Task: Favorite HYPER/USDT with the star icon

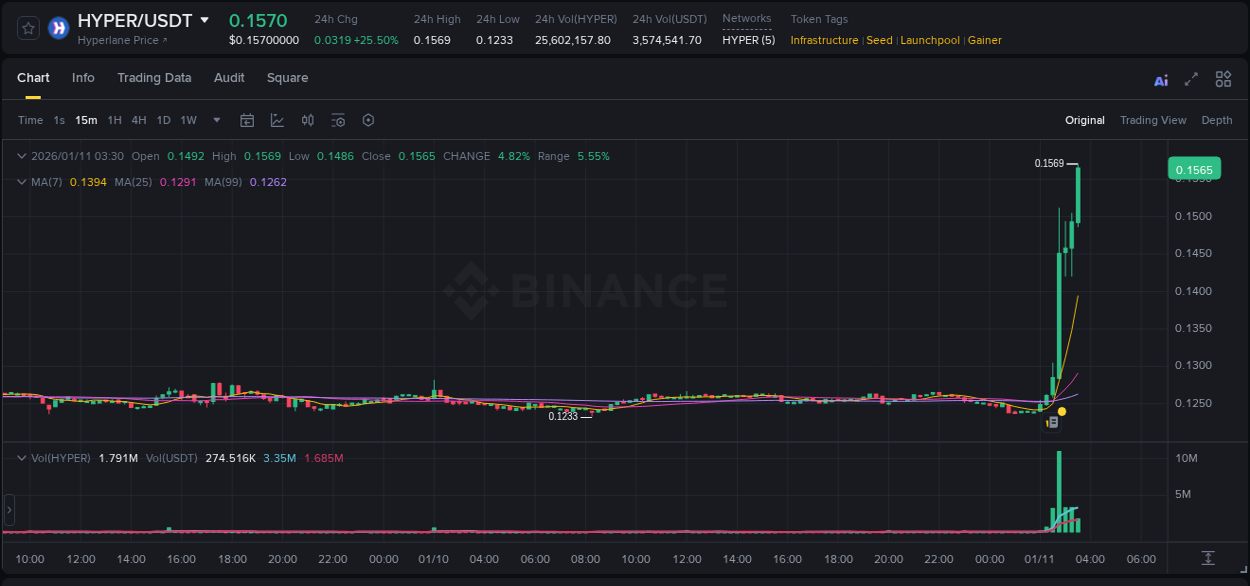Action: [27, 27]
